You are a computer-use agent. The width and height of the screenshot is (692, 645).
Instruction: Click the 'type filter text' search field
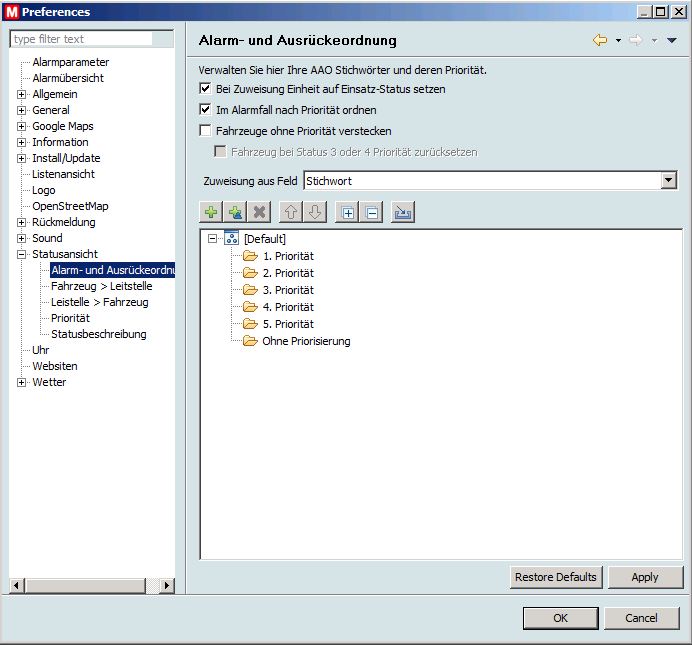[x=82, y=39]
